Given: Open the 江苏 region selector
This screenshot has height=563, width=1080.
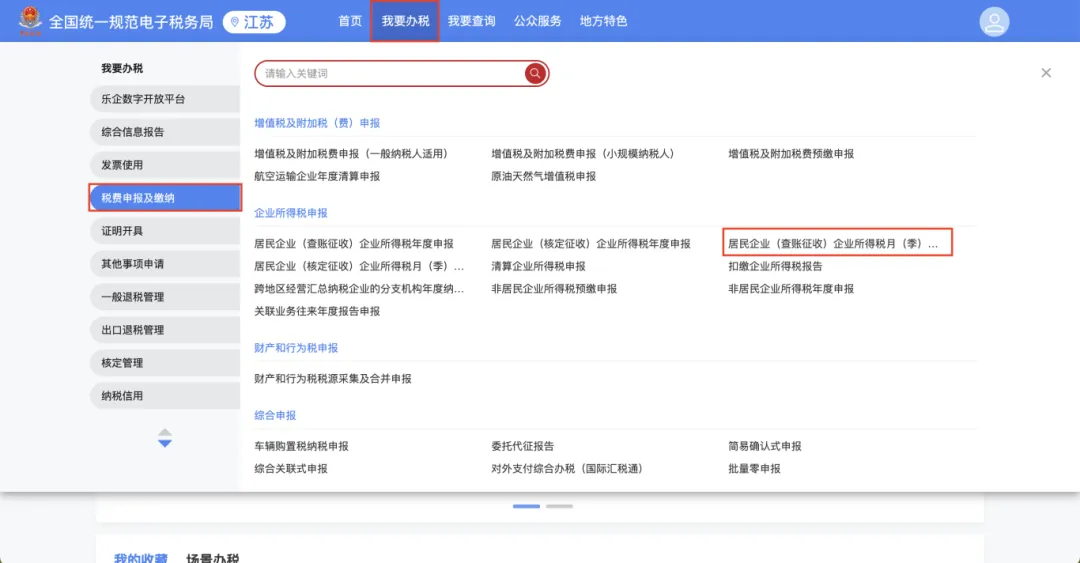Looking at the screenshot, I should 254,22.
